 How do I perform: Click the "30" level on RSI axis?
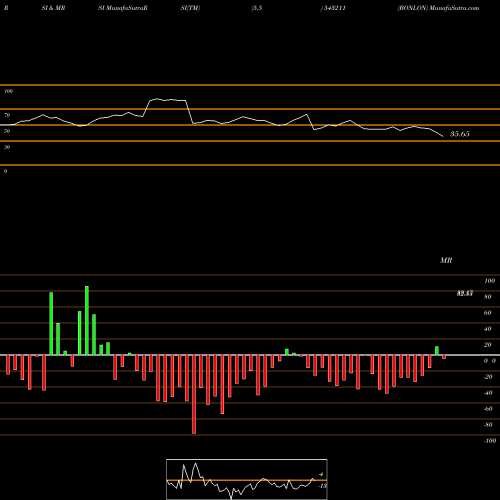[7, 147]
